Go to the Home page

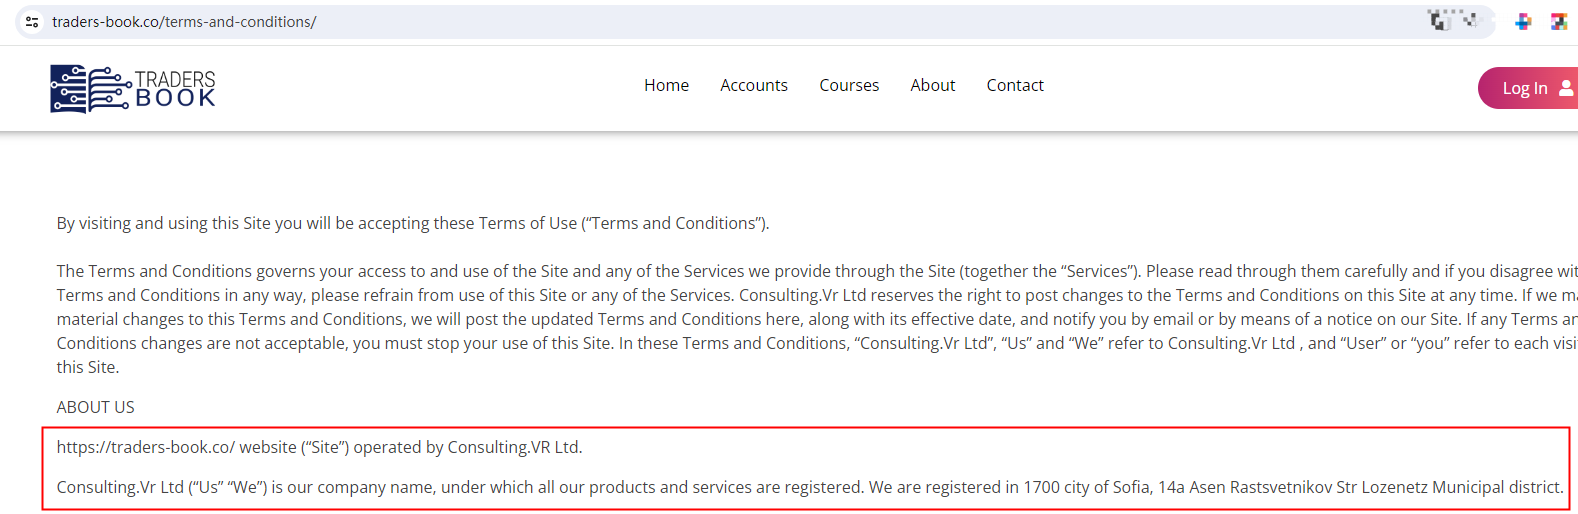coord(666,86)
